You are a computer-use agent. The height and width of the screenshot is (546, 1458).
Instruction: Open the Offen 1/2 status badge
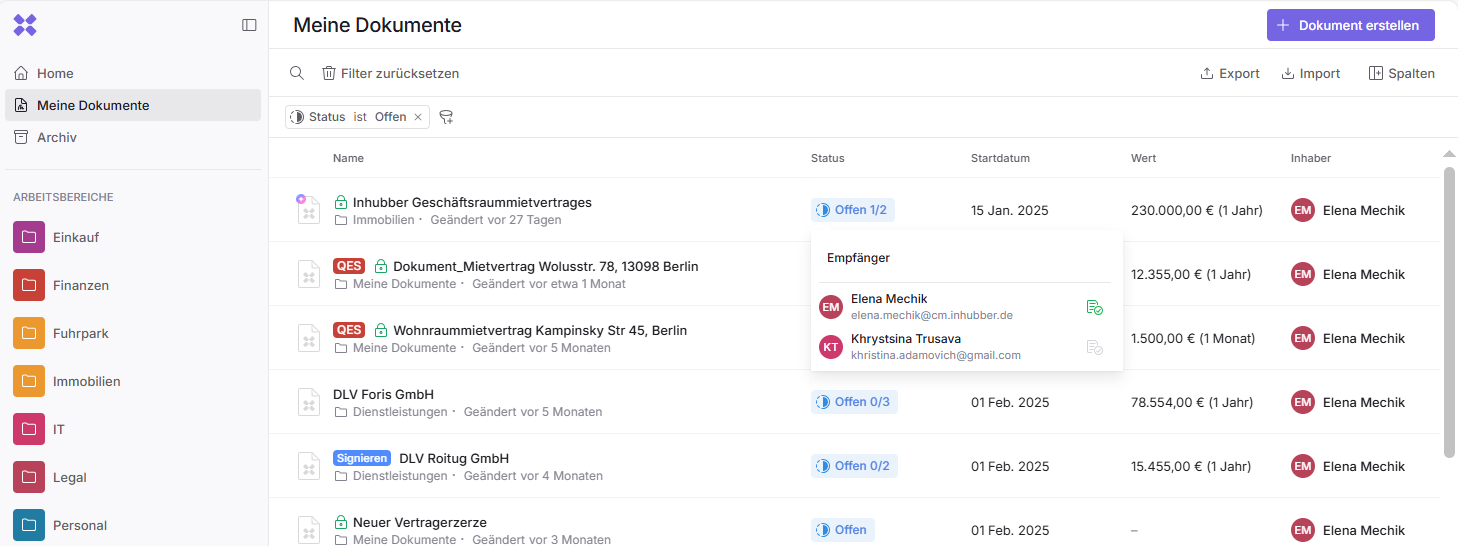pyautogui.click(x=852, y=210)
